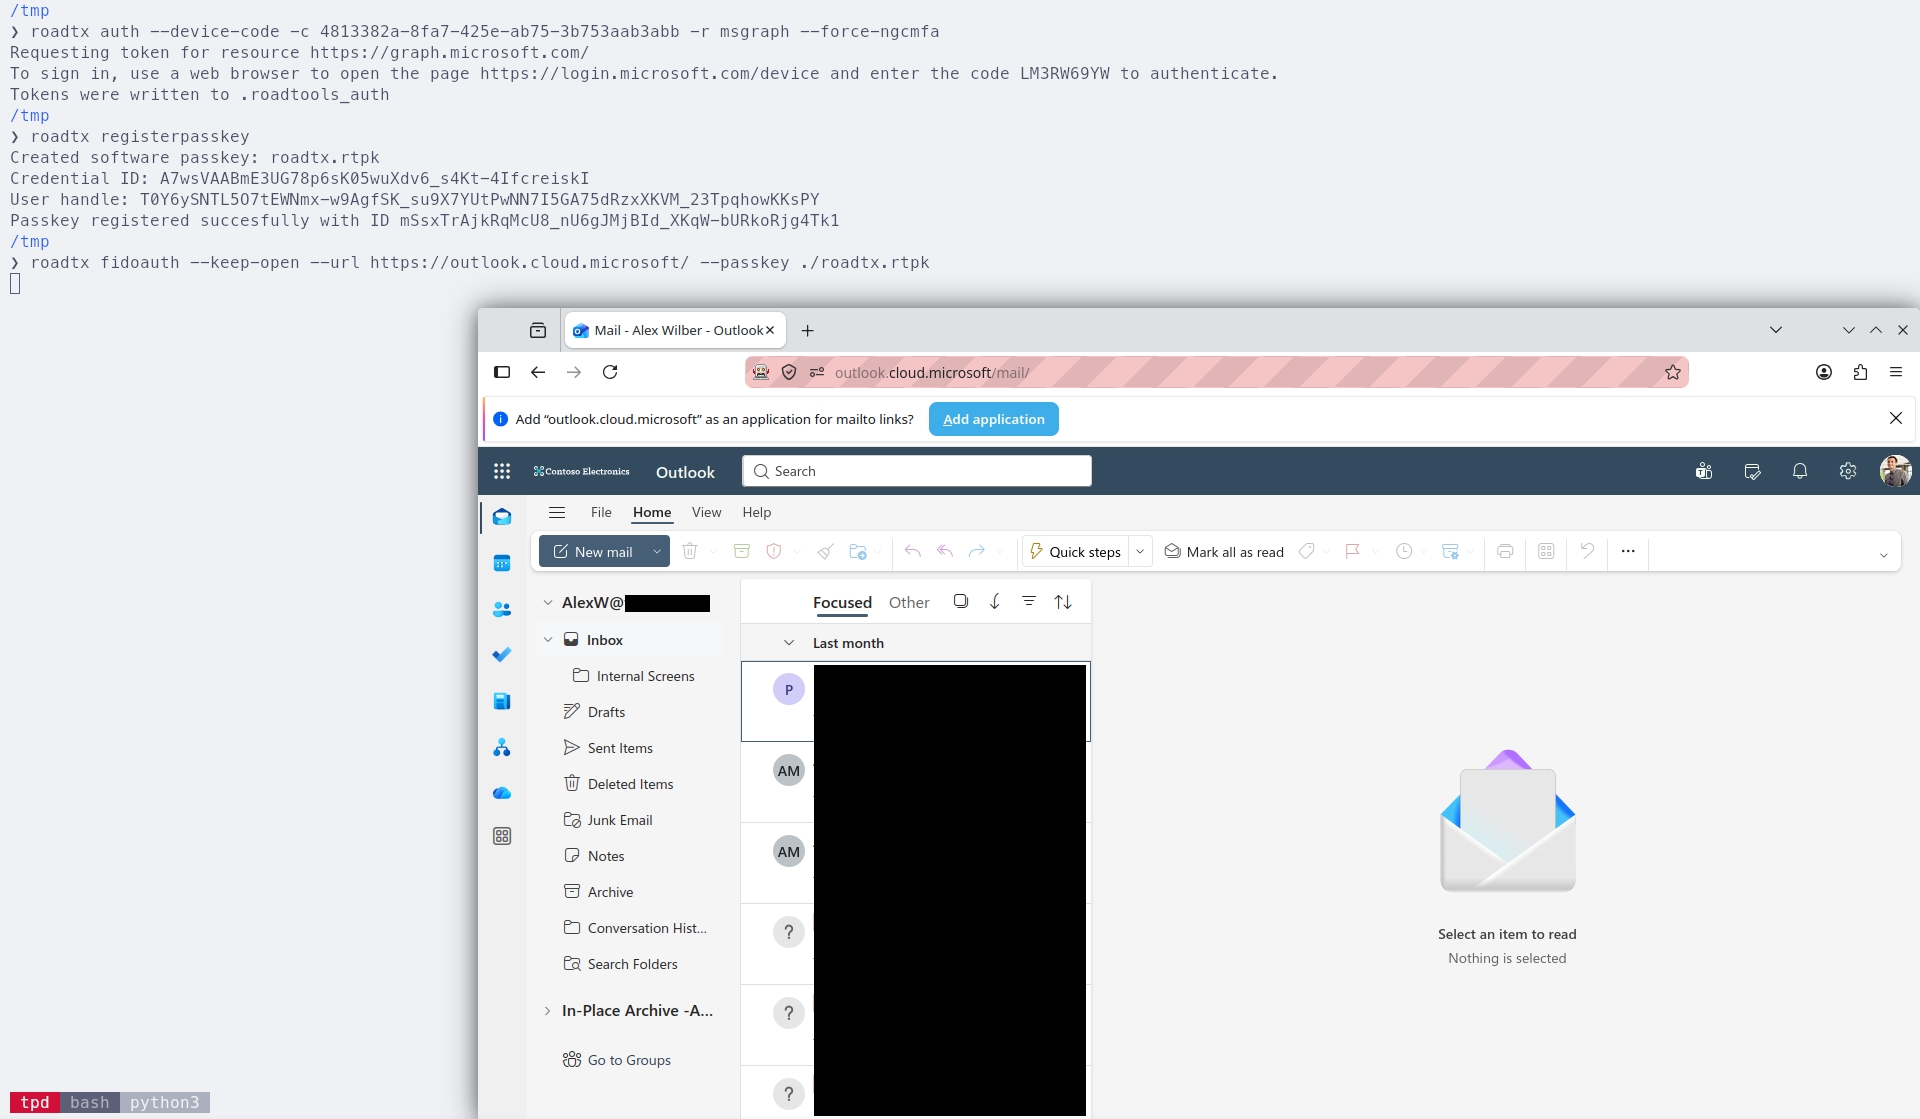Expand the ribbon display options chevron
This screenshot has width=1920, height=1119.
[1883, 555]
